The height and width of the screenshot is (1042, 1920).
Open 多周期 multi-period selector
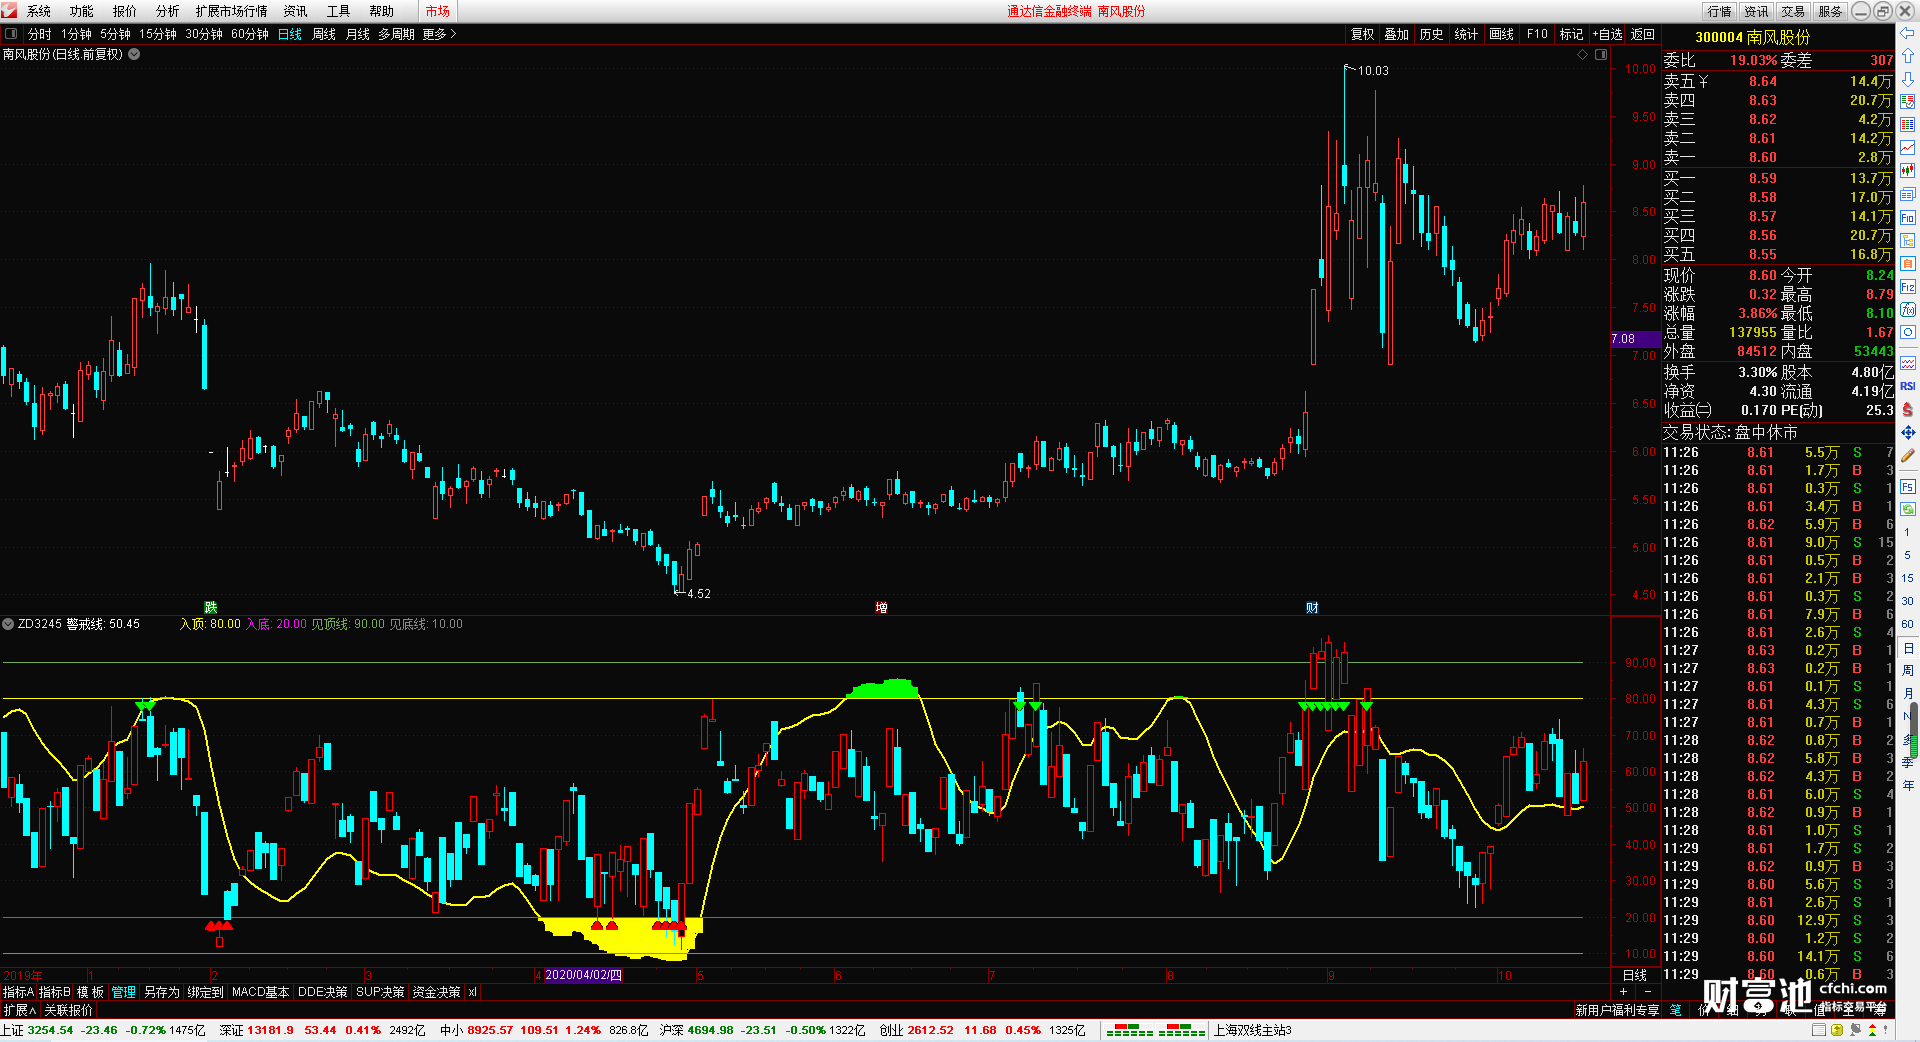pyautogui.click(x=396, y=34)
